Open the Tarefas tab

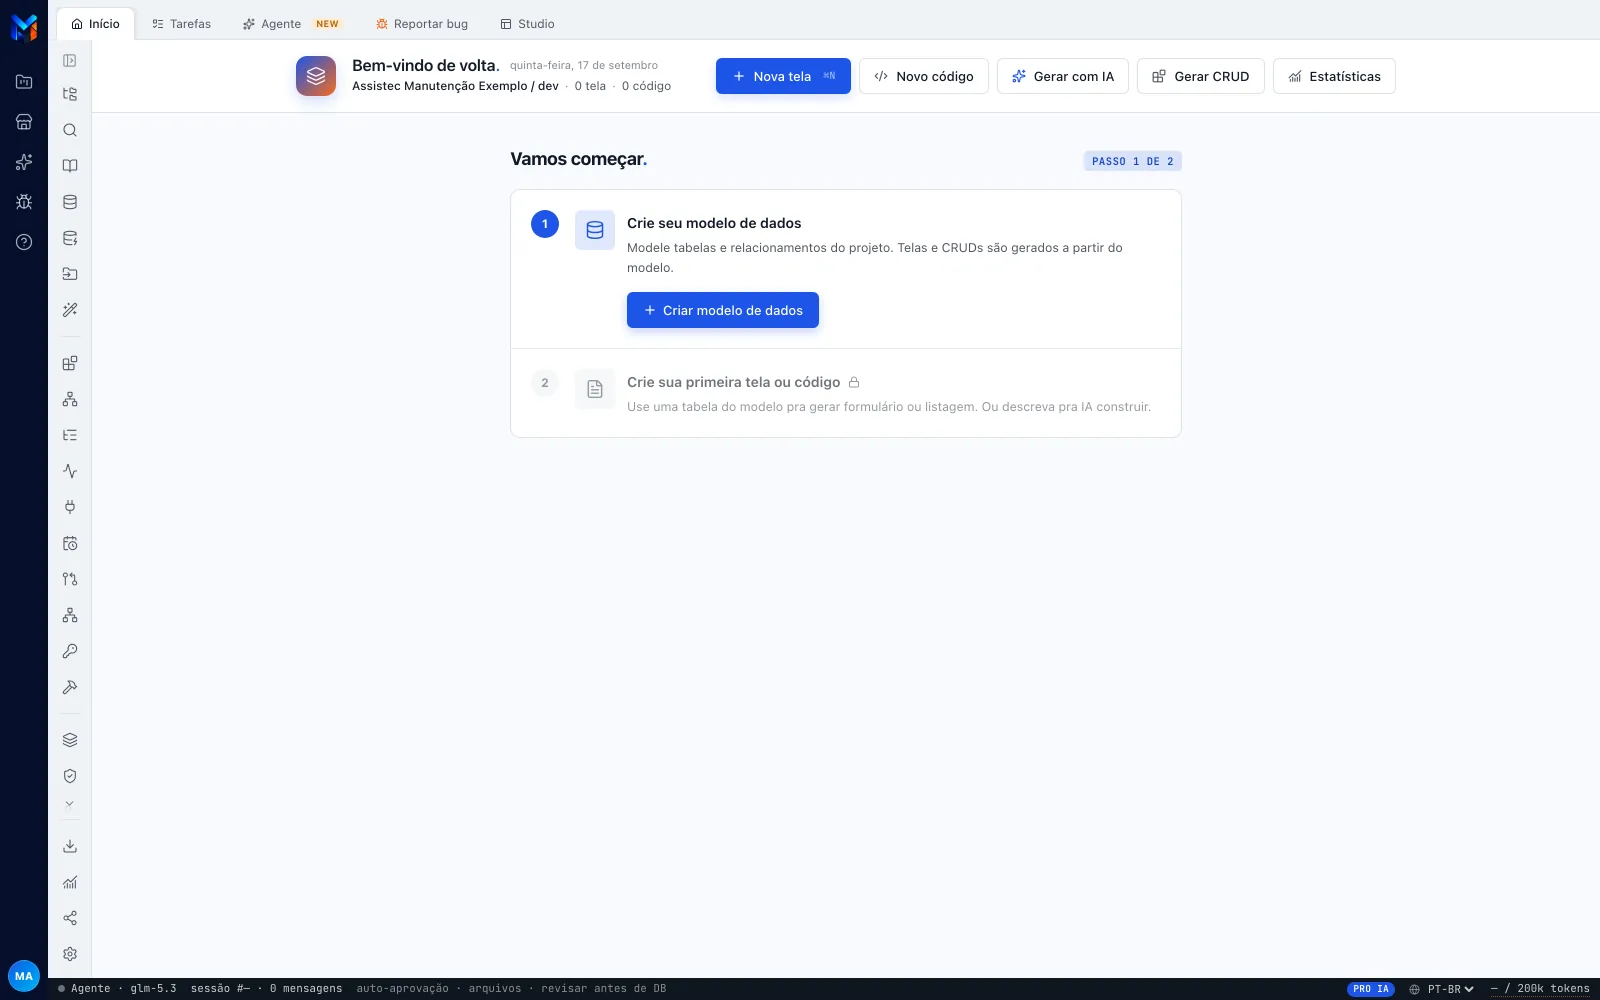pos(181,24)
